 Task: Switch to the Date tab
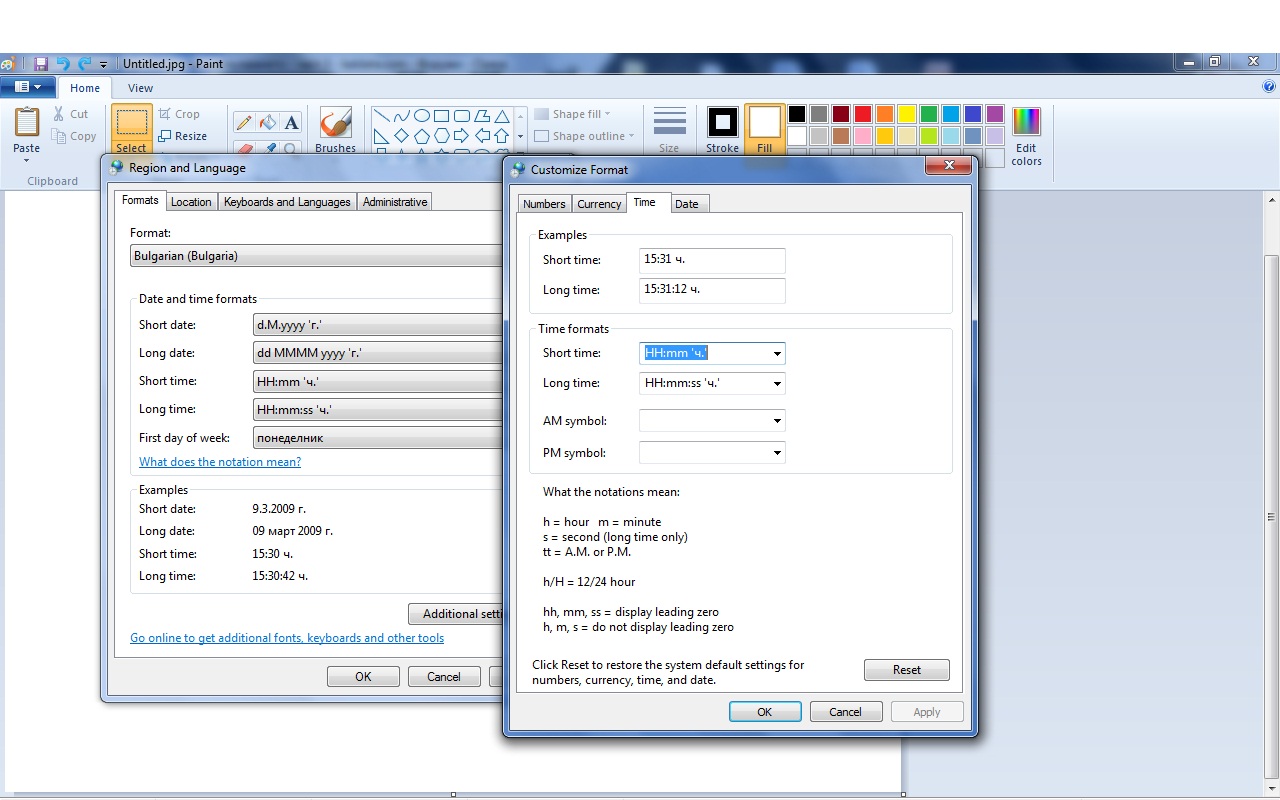pos(686,204)
